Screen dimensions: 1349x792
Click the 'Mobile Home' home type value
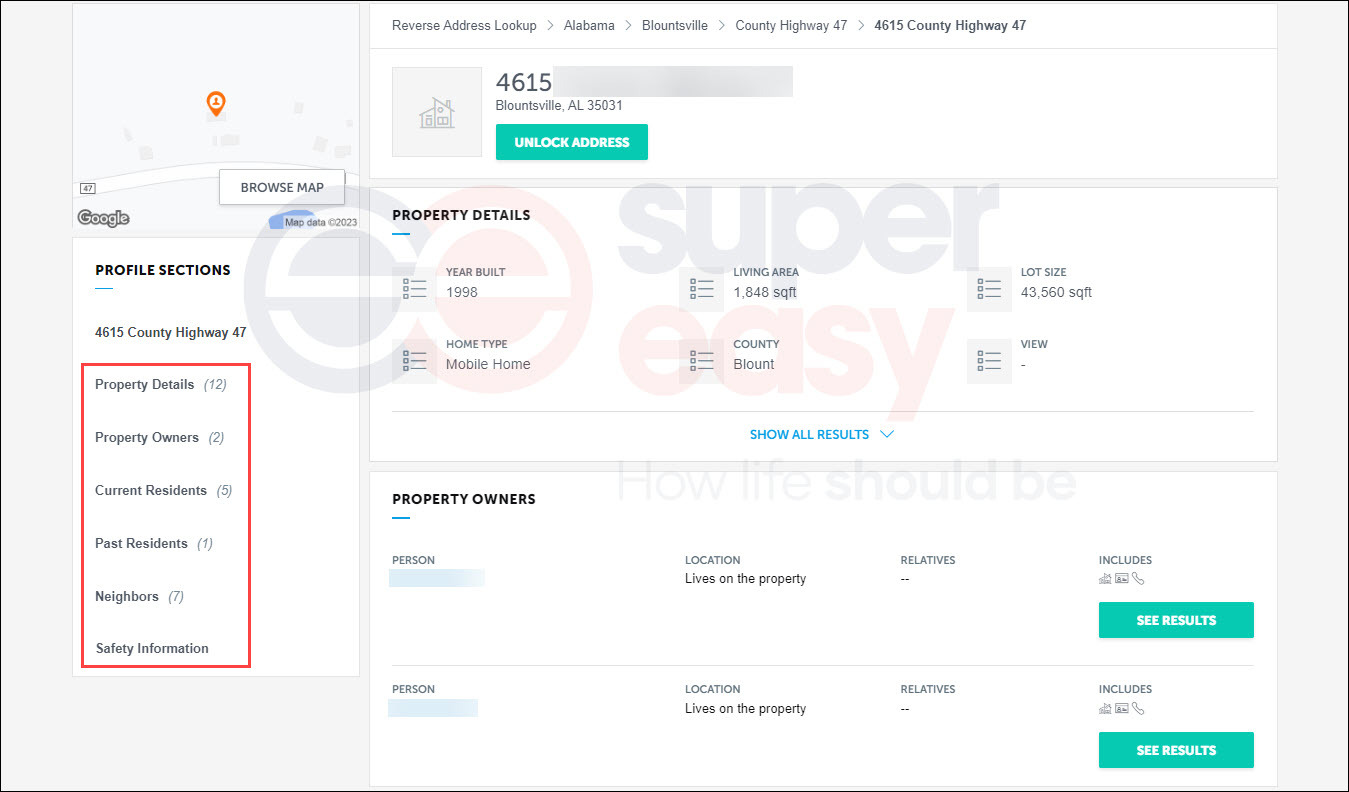click(x=488, y=364)
